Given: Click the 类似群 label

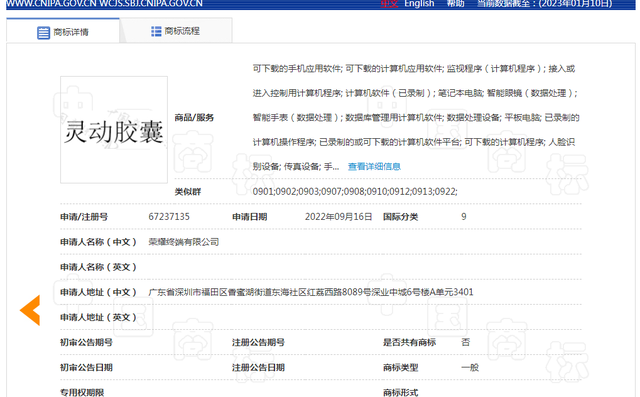Looking at the screenshot, I should 188,192.
